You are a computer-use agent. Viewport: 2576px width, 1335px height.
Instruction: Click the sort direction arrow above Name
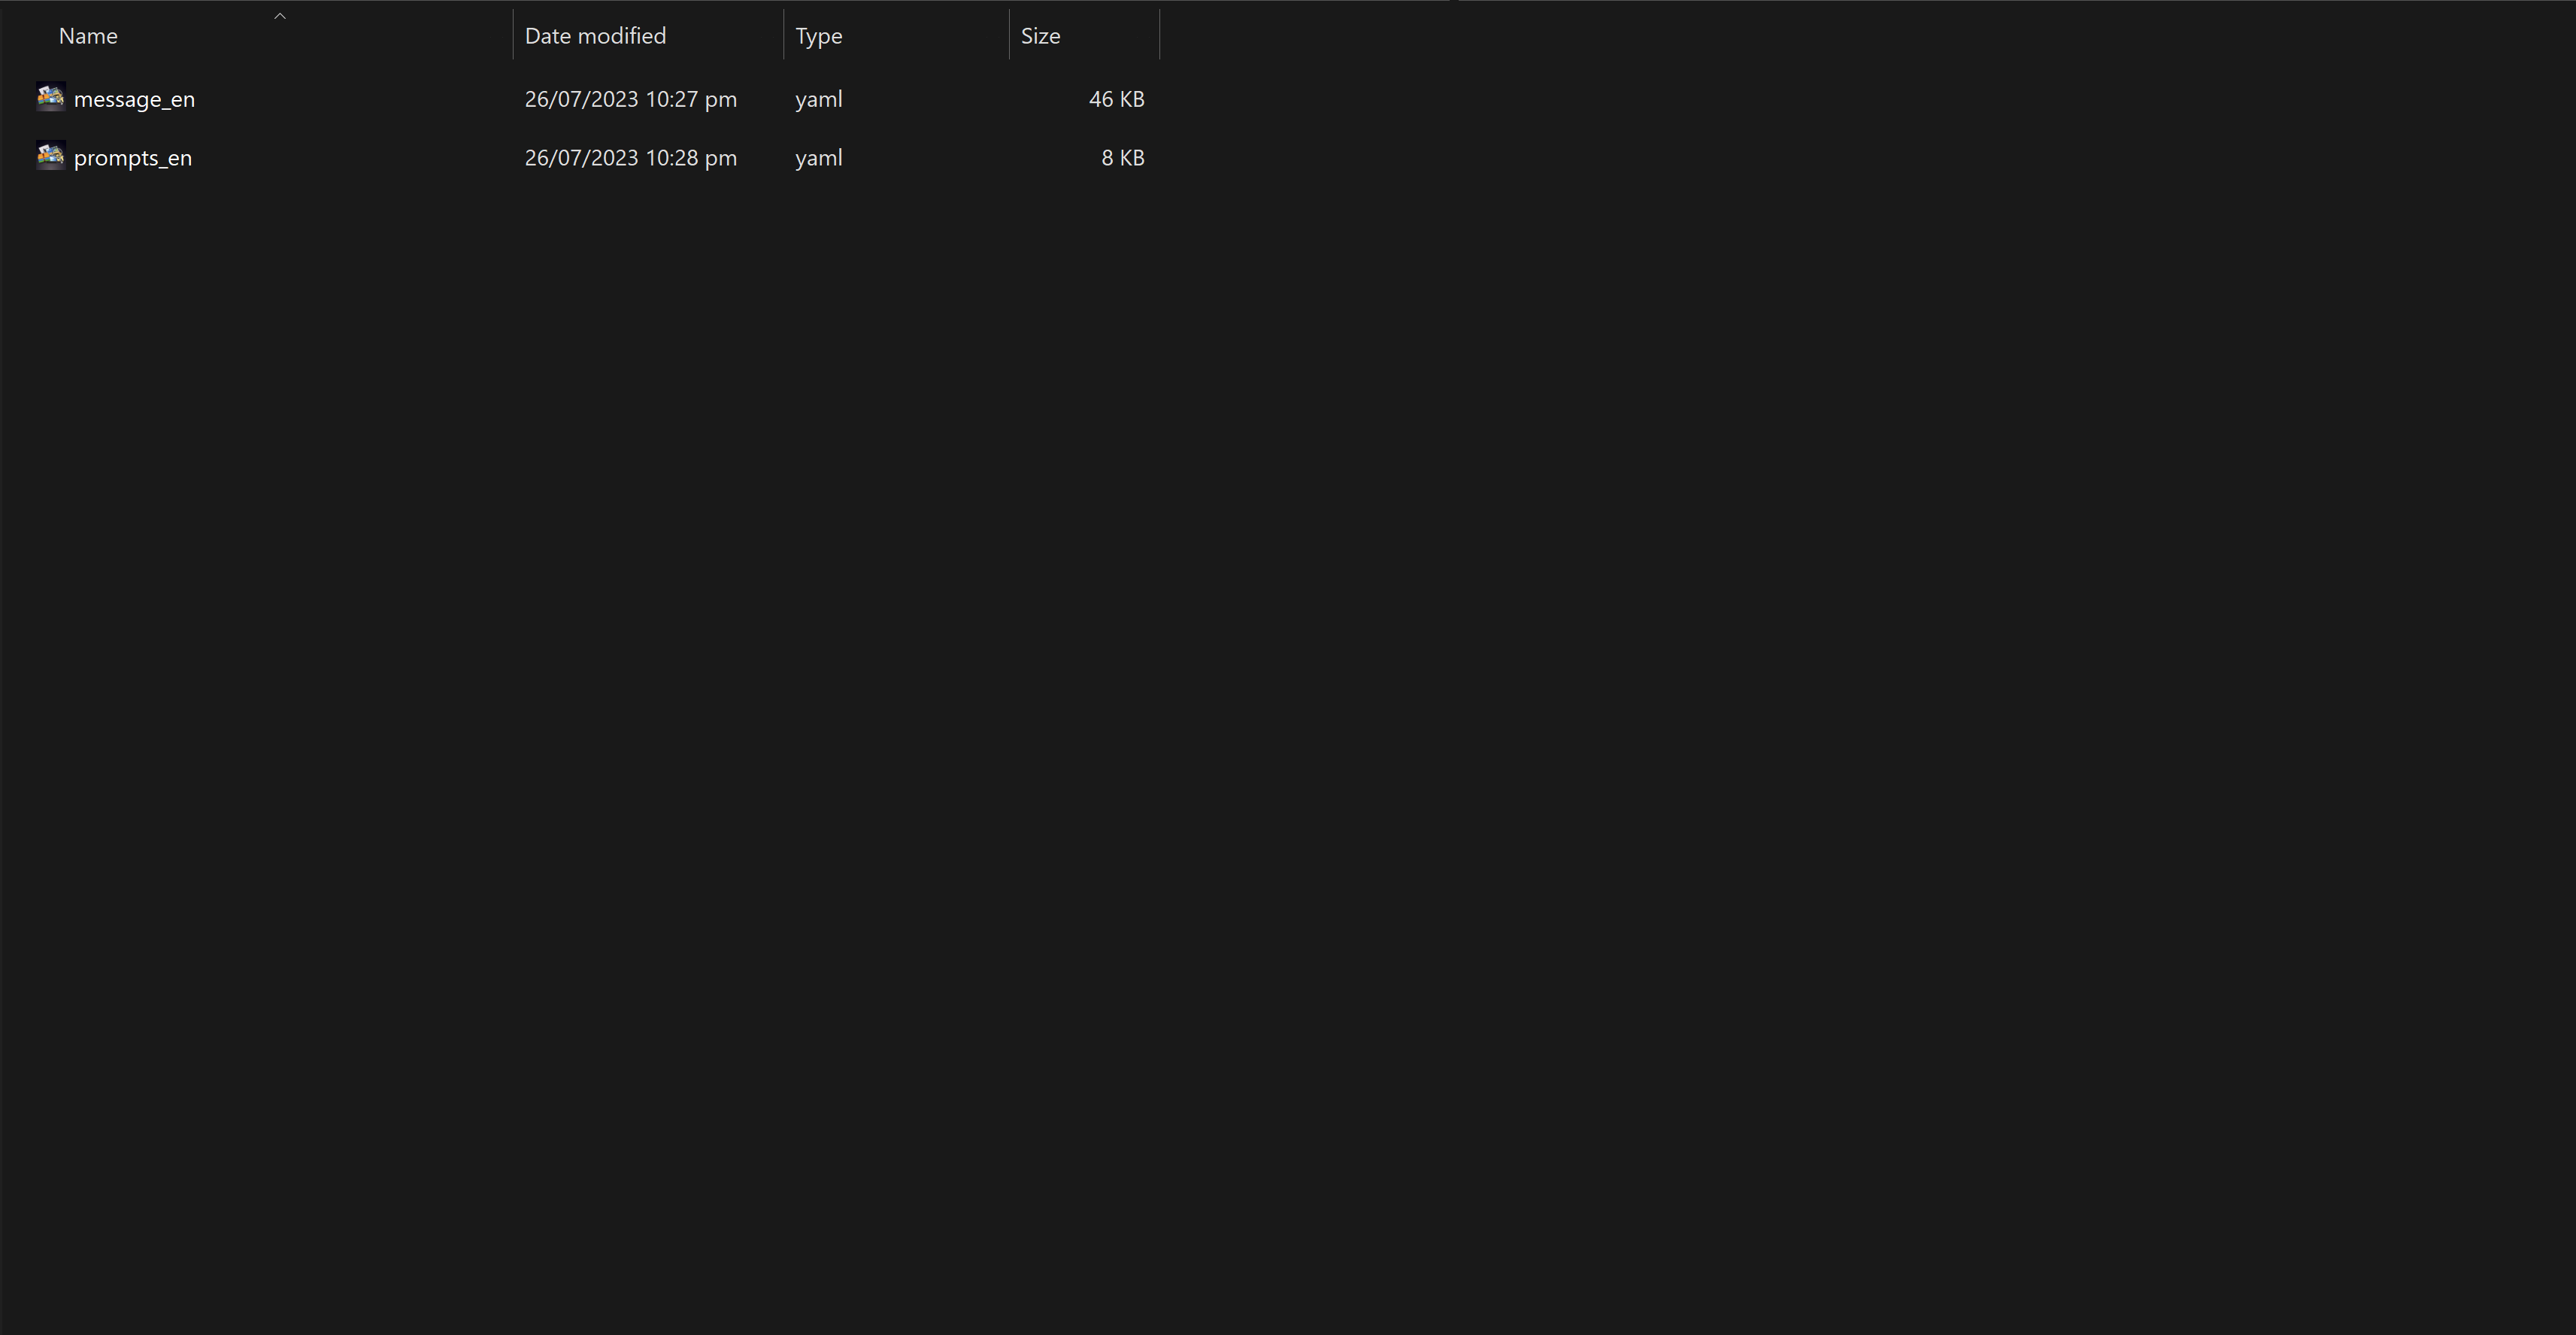[x=280, y=16]
